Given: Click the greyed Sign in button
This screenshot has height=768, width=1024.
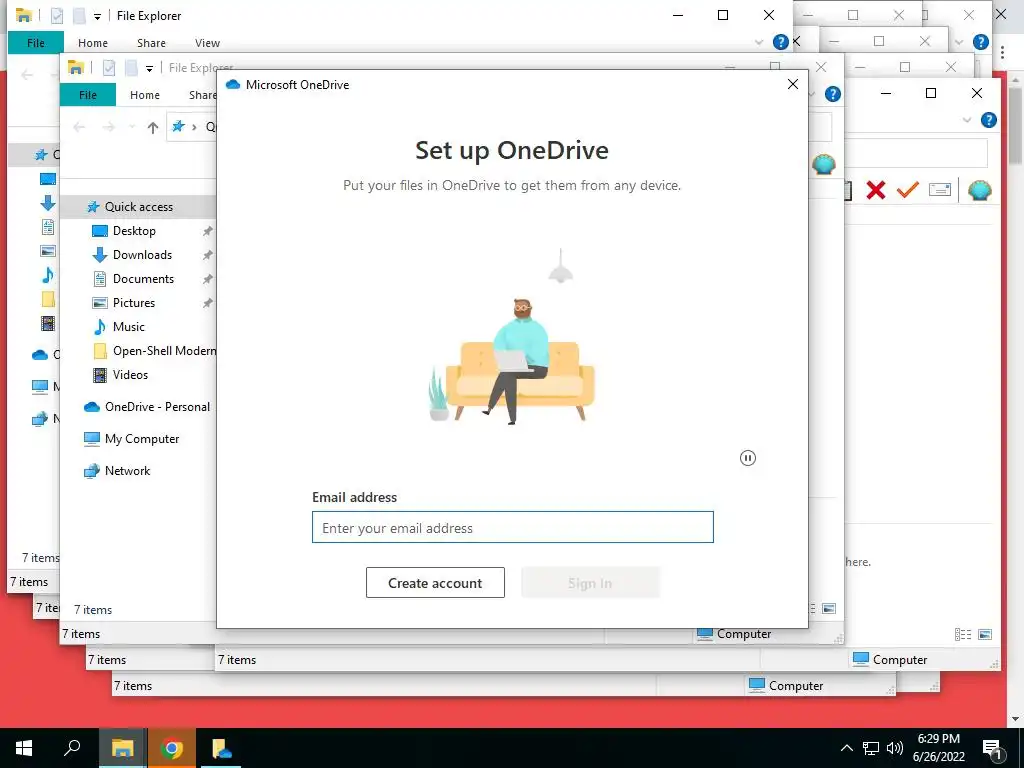Looking at the screenshot, I should point(590,583).
